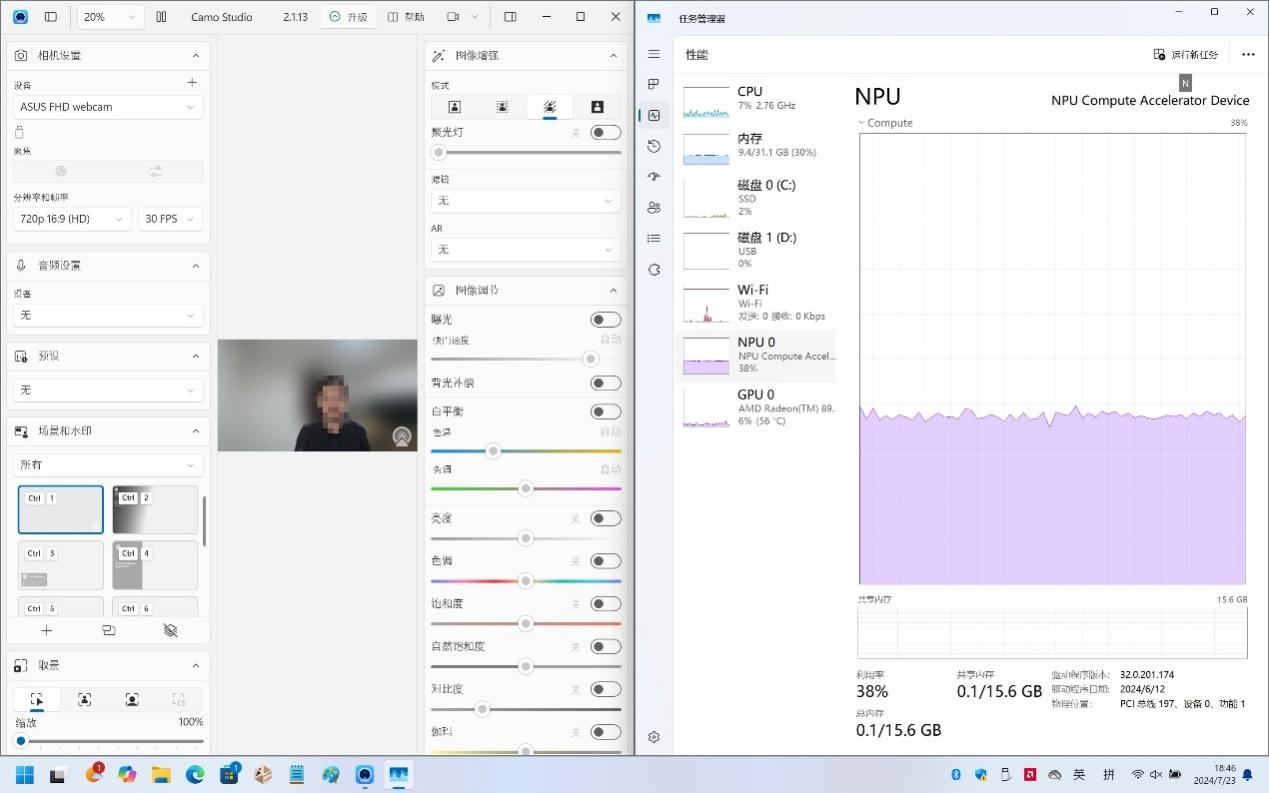
Task: Select the third image enhancement mode icon
Action: pos(549,107)
